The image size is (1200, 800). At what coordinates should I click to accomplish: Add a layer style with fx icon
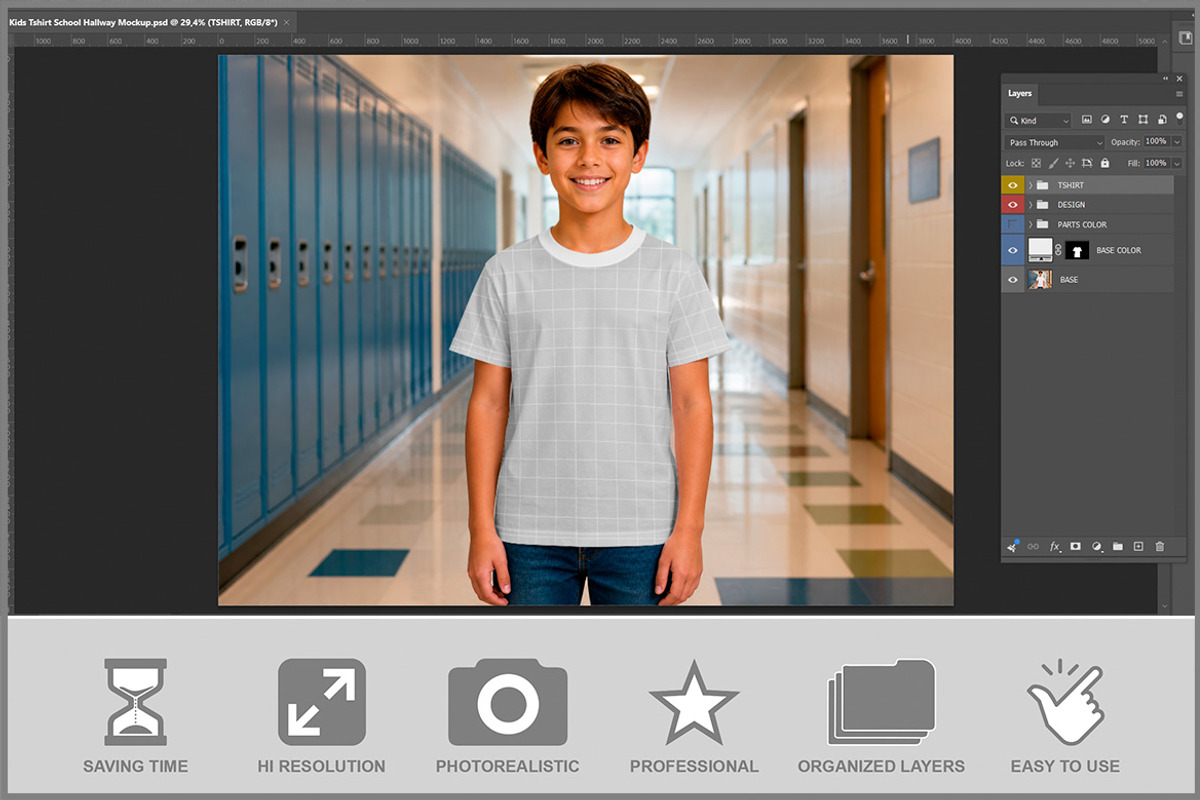pyautogui.click(x=1055, y=547)
